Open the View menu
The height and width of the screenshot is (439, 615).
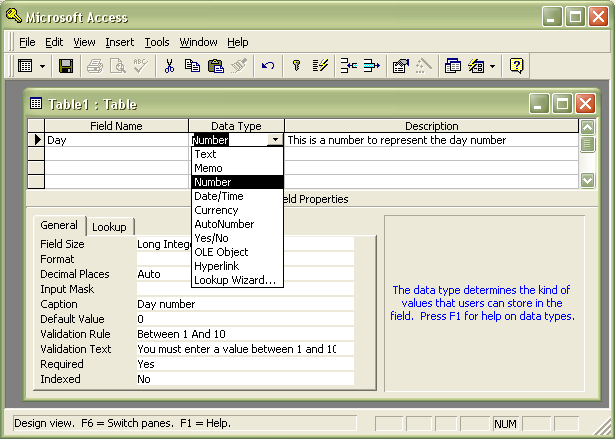coord(84,42)
